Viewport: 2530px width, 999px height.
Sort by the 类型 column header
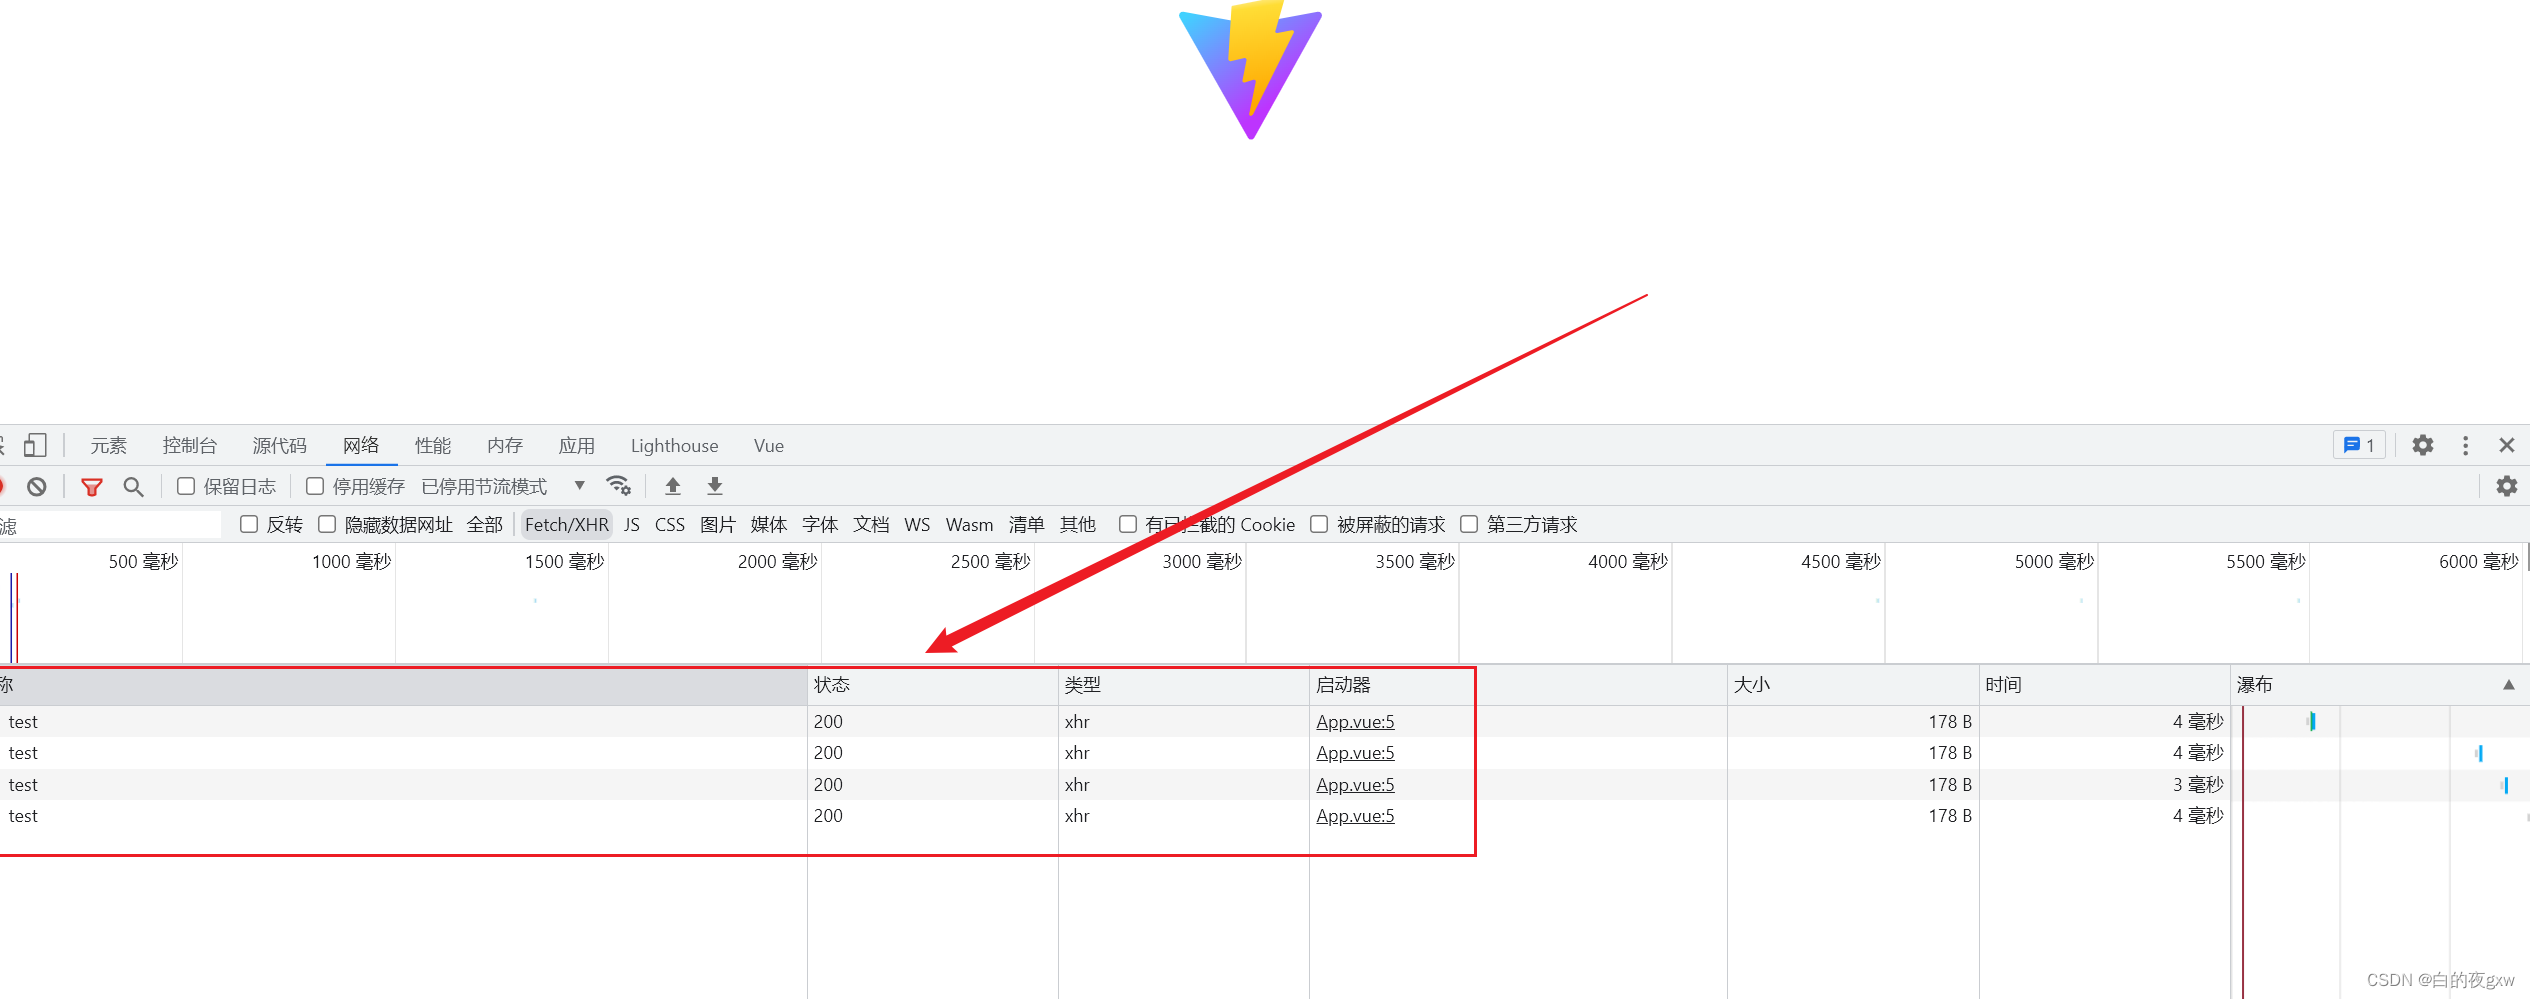point(1184,685)
